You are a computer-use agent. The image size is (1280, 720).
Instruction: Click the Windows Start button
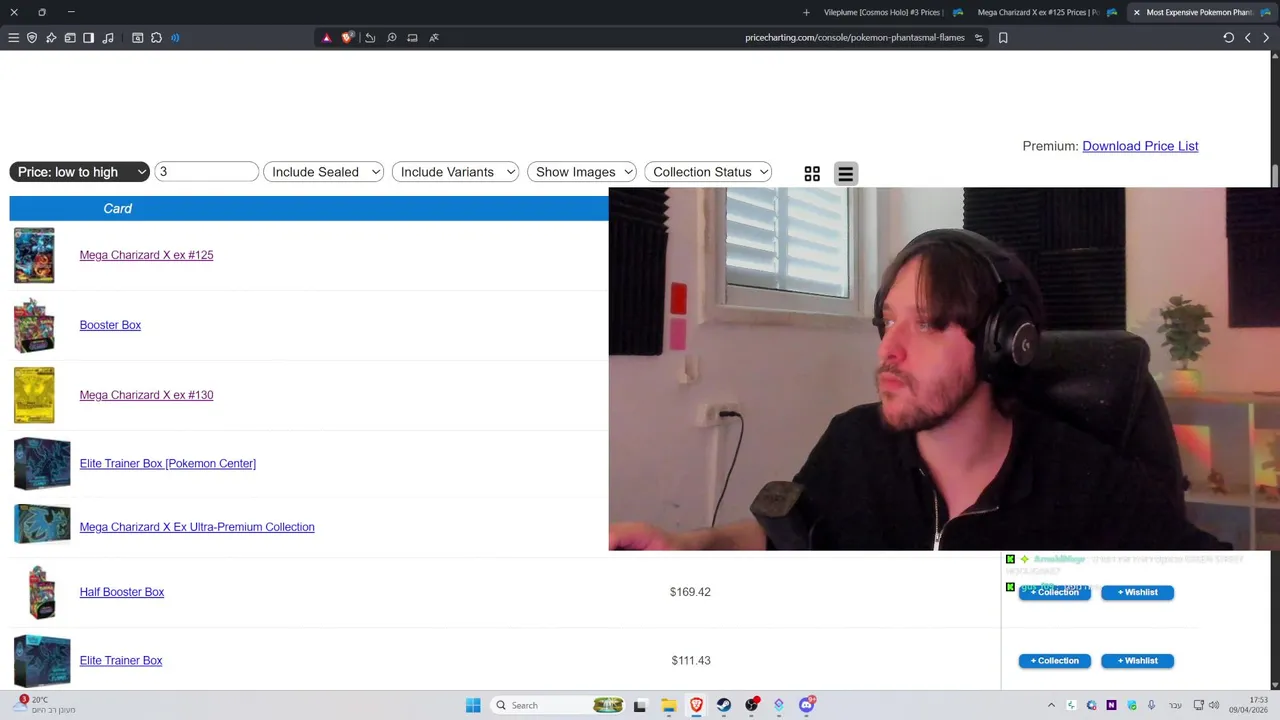(473, 705)
